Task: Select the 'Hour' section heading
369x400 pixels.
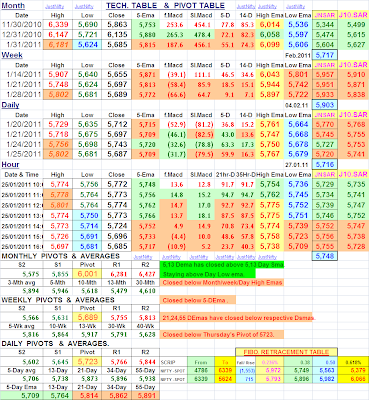Action: pyautogui.click(x=10, y=165)
